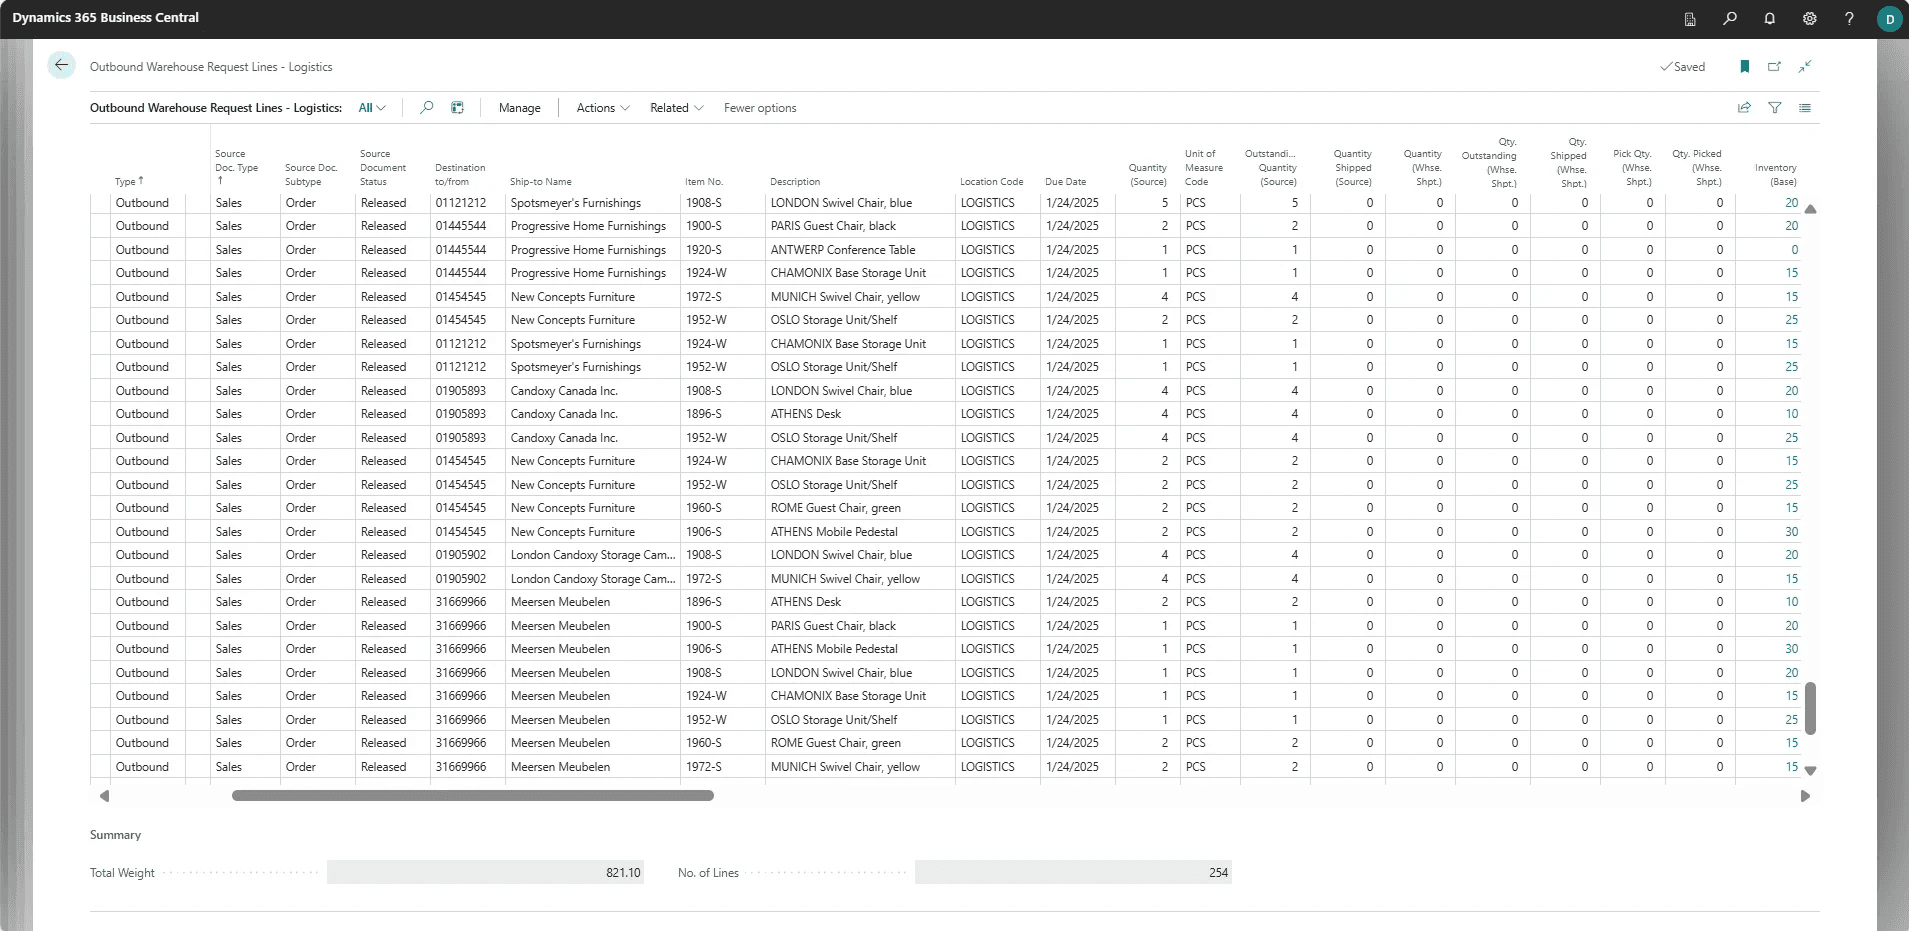
Task: Click the Saved status indicator
Action: pyautogui.click(x=1683, y=67)
